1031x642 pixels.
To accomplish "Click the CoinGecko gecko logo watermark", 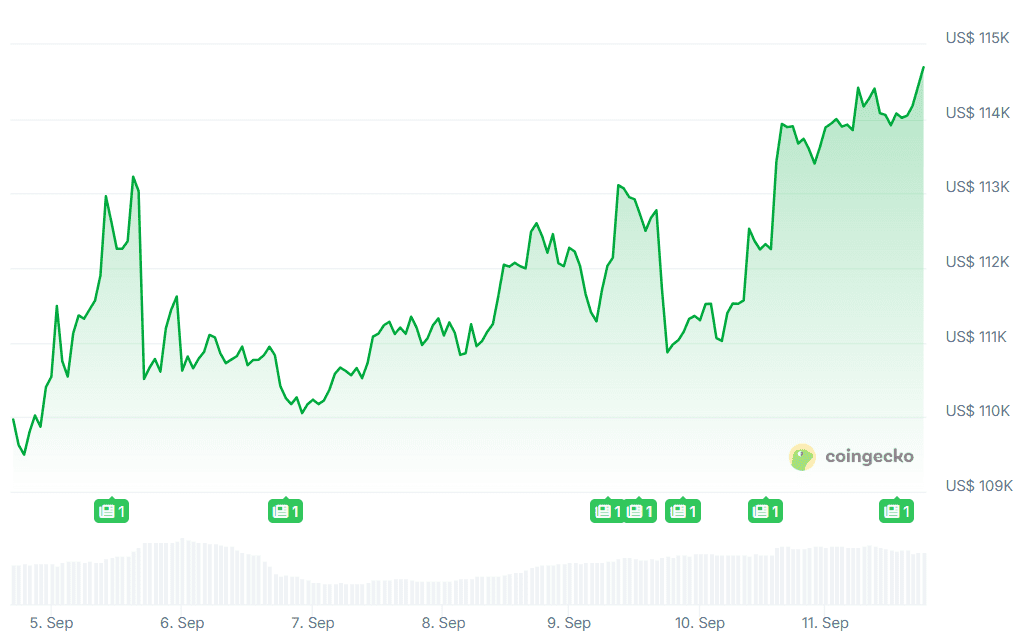I will pos(802,457).
